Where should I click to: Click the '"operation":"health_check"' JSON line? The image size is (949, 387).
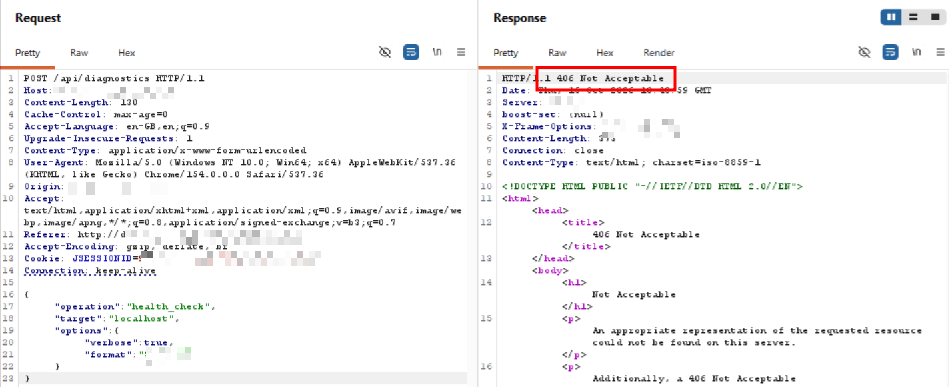pyautogui.click(x=135, y=306)
